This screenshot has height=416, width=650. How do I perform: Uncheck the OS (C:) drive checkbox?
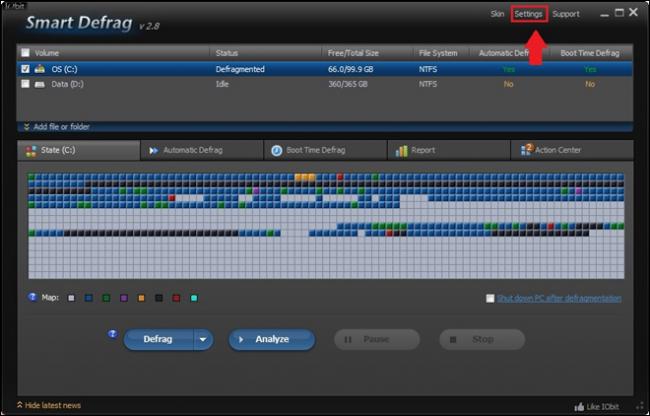[x=25, y=69]
